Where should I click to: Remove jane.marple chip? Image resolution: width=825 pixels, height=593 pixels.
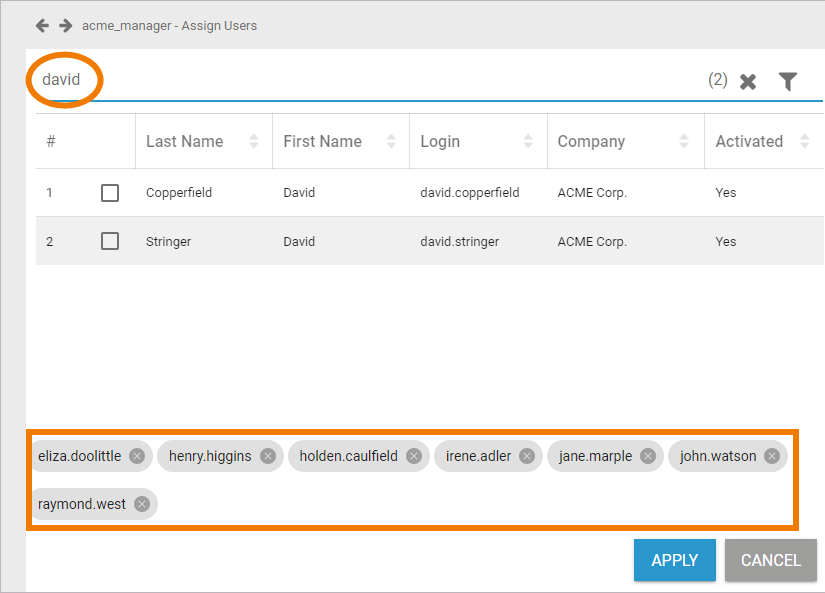648,456
